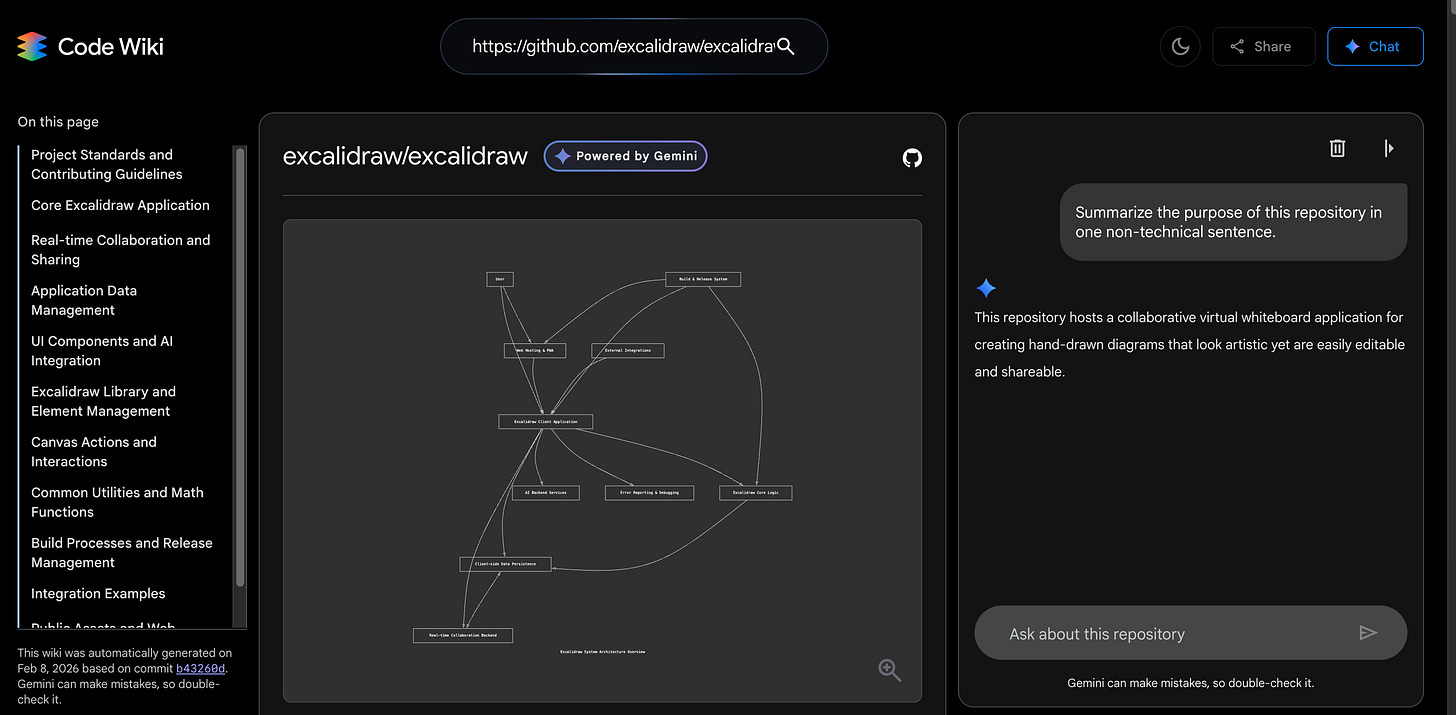Open the Chat panel button
Image resolution: width=1456 pixels, height=715 pixels.
click(1375, 46)
